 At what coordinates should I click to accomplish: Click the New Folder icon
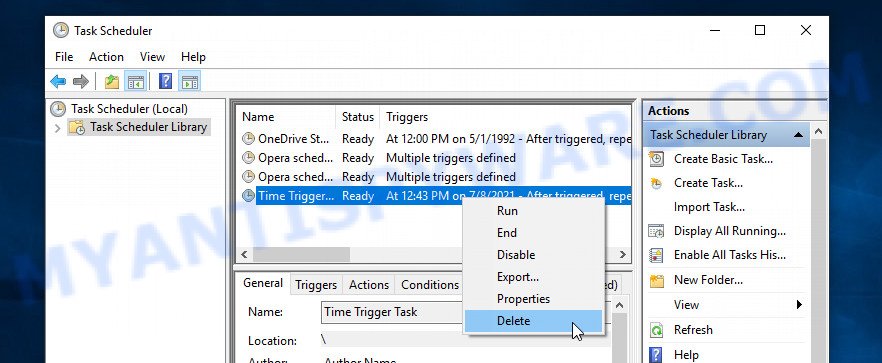tap(656, 280)
